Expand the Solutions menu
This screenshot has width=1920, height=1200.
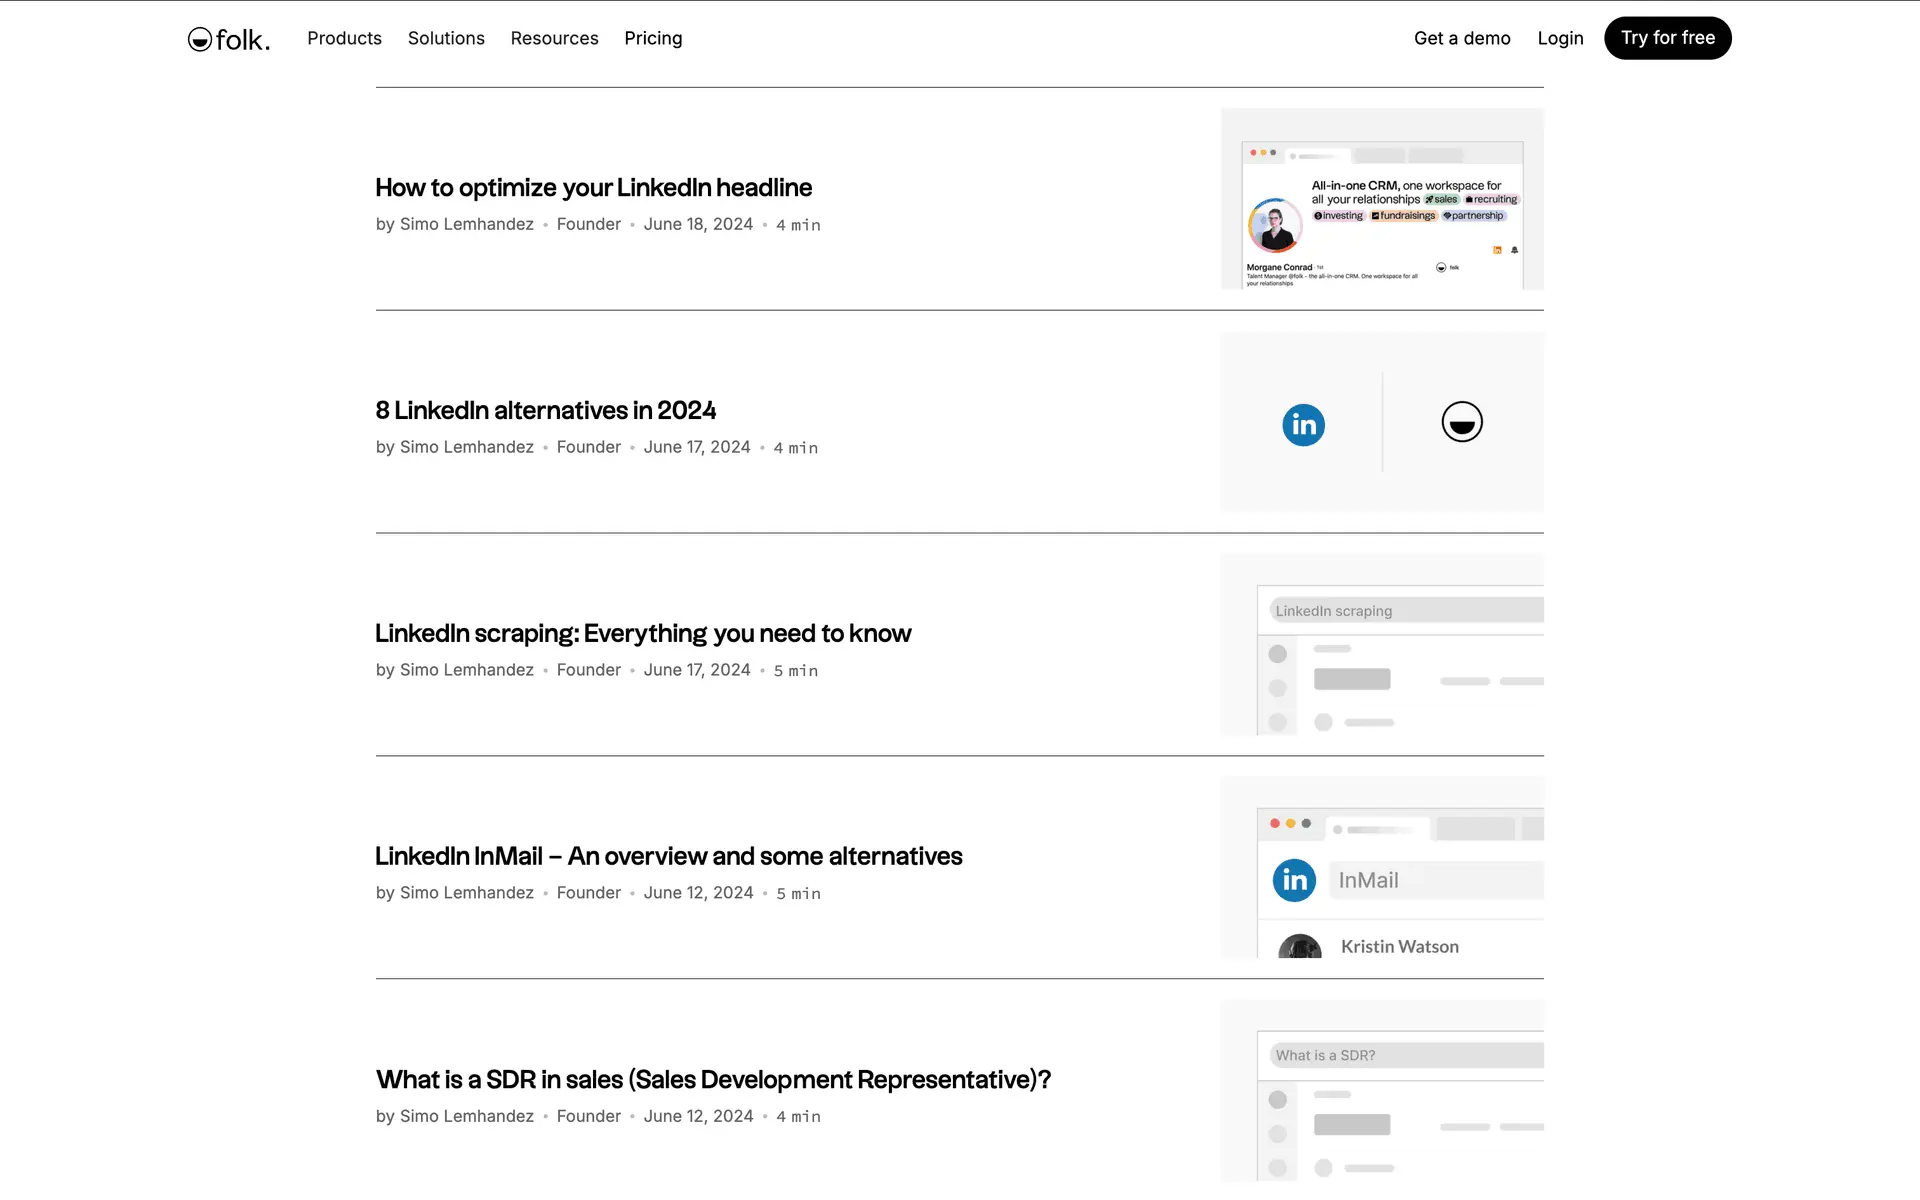click(x=446, y=38)
